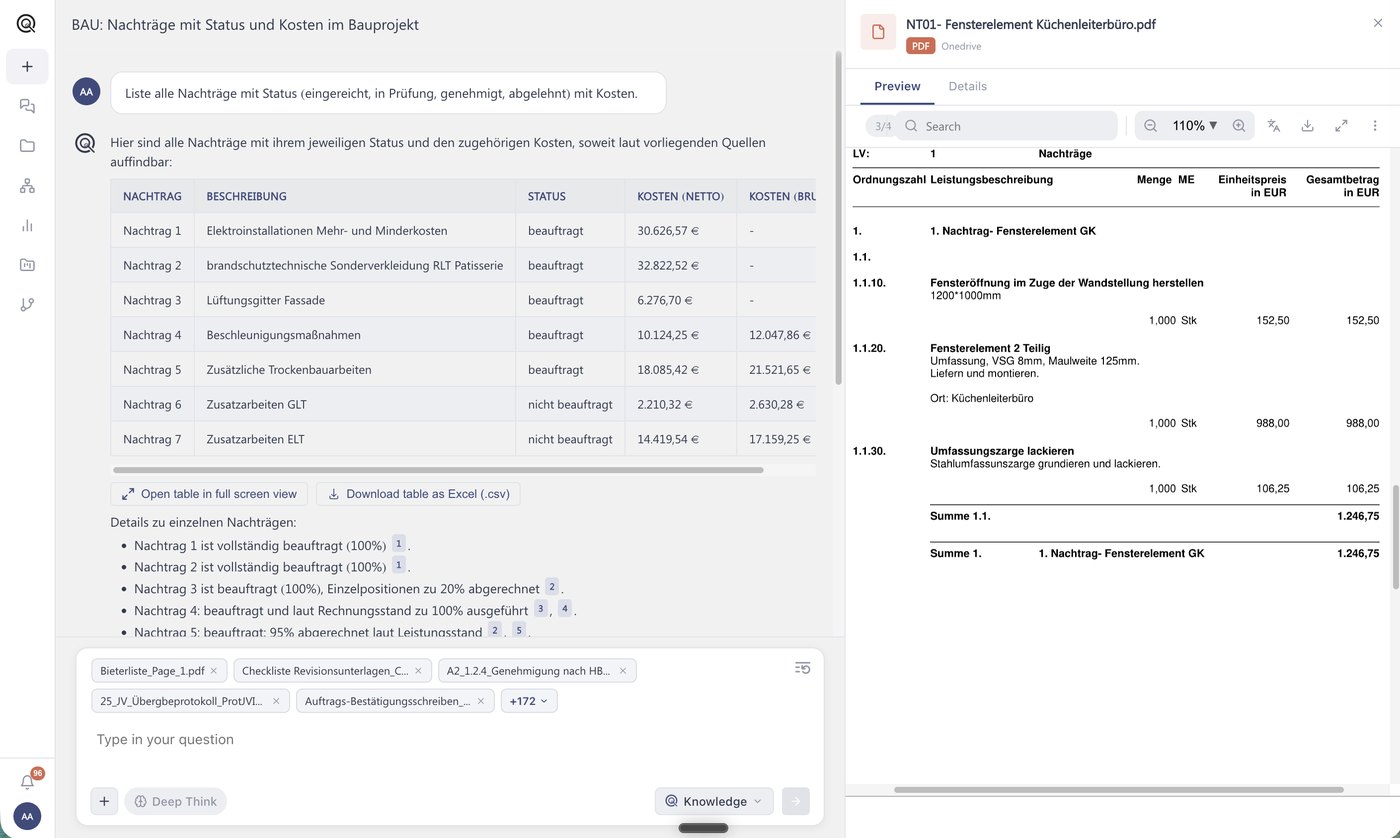This screenshot has height=838, width=1400.
Task: Open the folder icon in the sidebar
Action: click(27, 146)
